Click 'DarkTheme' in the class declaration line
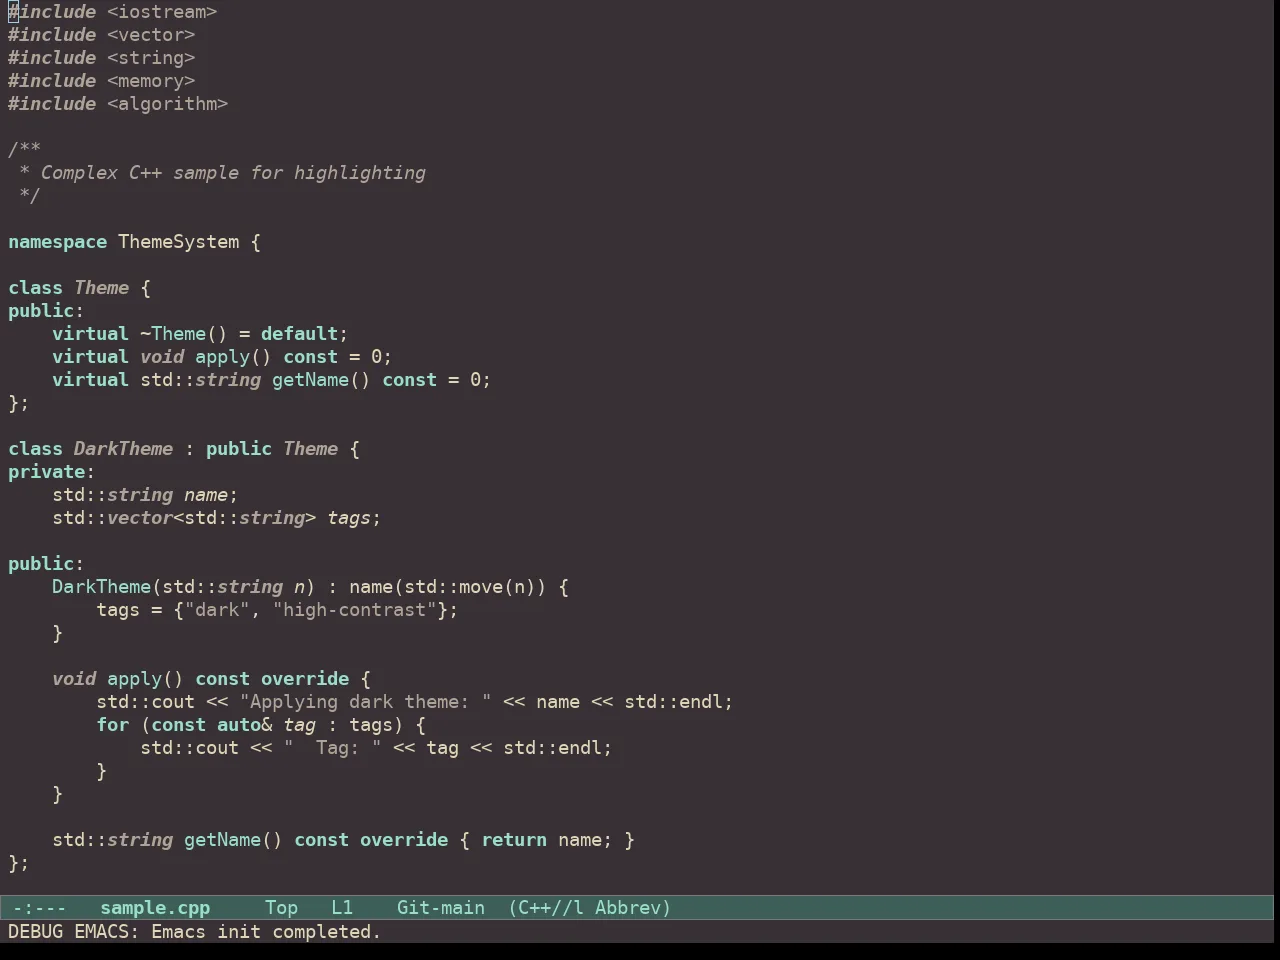This screenshot has height=960, width=1280. [x=124, y=449]
